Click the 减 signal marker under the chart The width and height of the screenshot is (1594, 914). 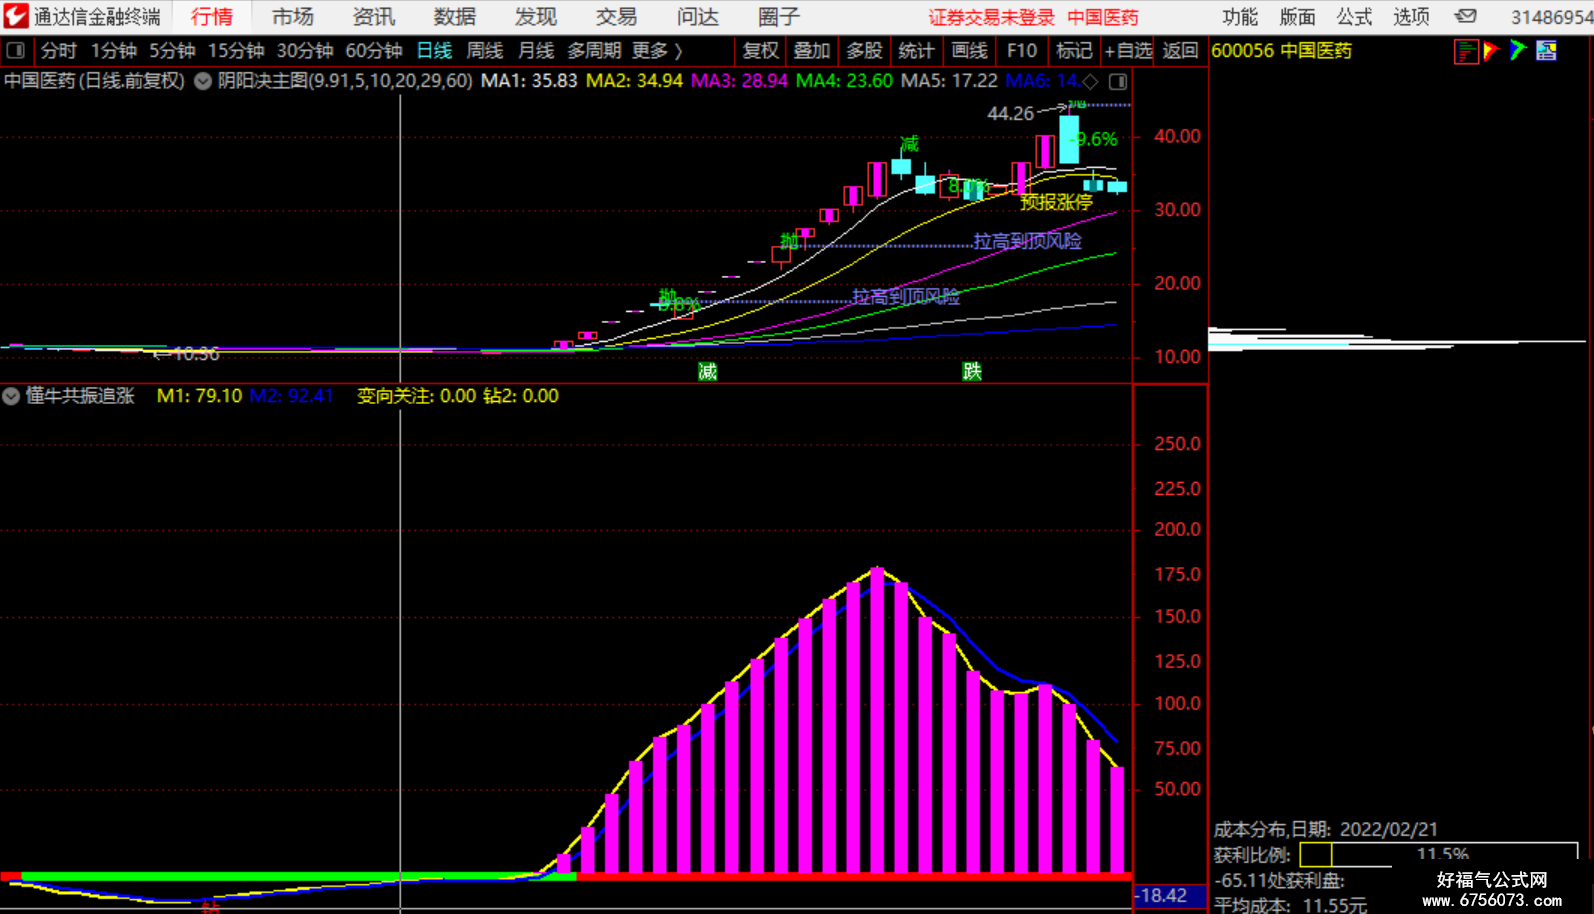(x=708, y=372)
